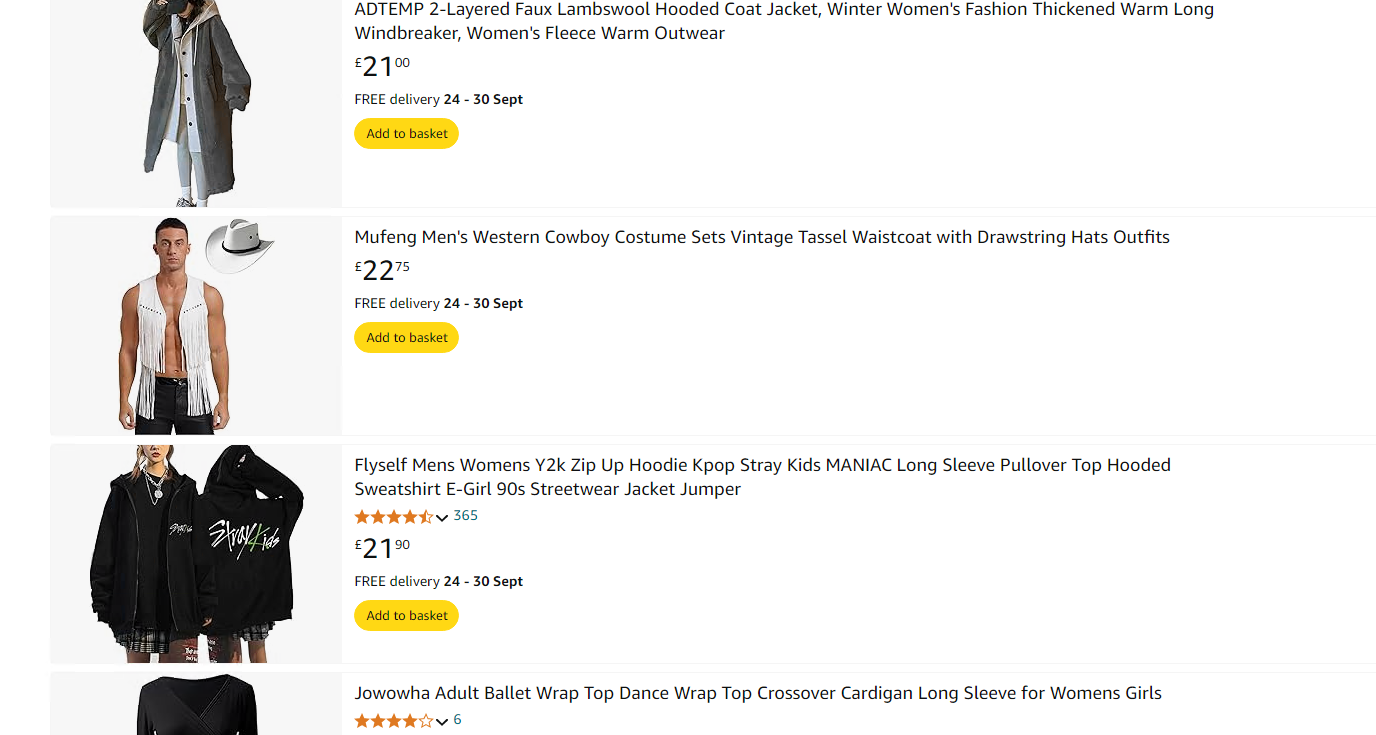Open the Jowowha ballet wrap top image
The height and width of the screenshot is (735, 1376).
pos(196,706)
